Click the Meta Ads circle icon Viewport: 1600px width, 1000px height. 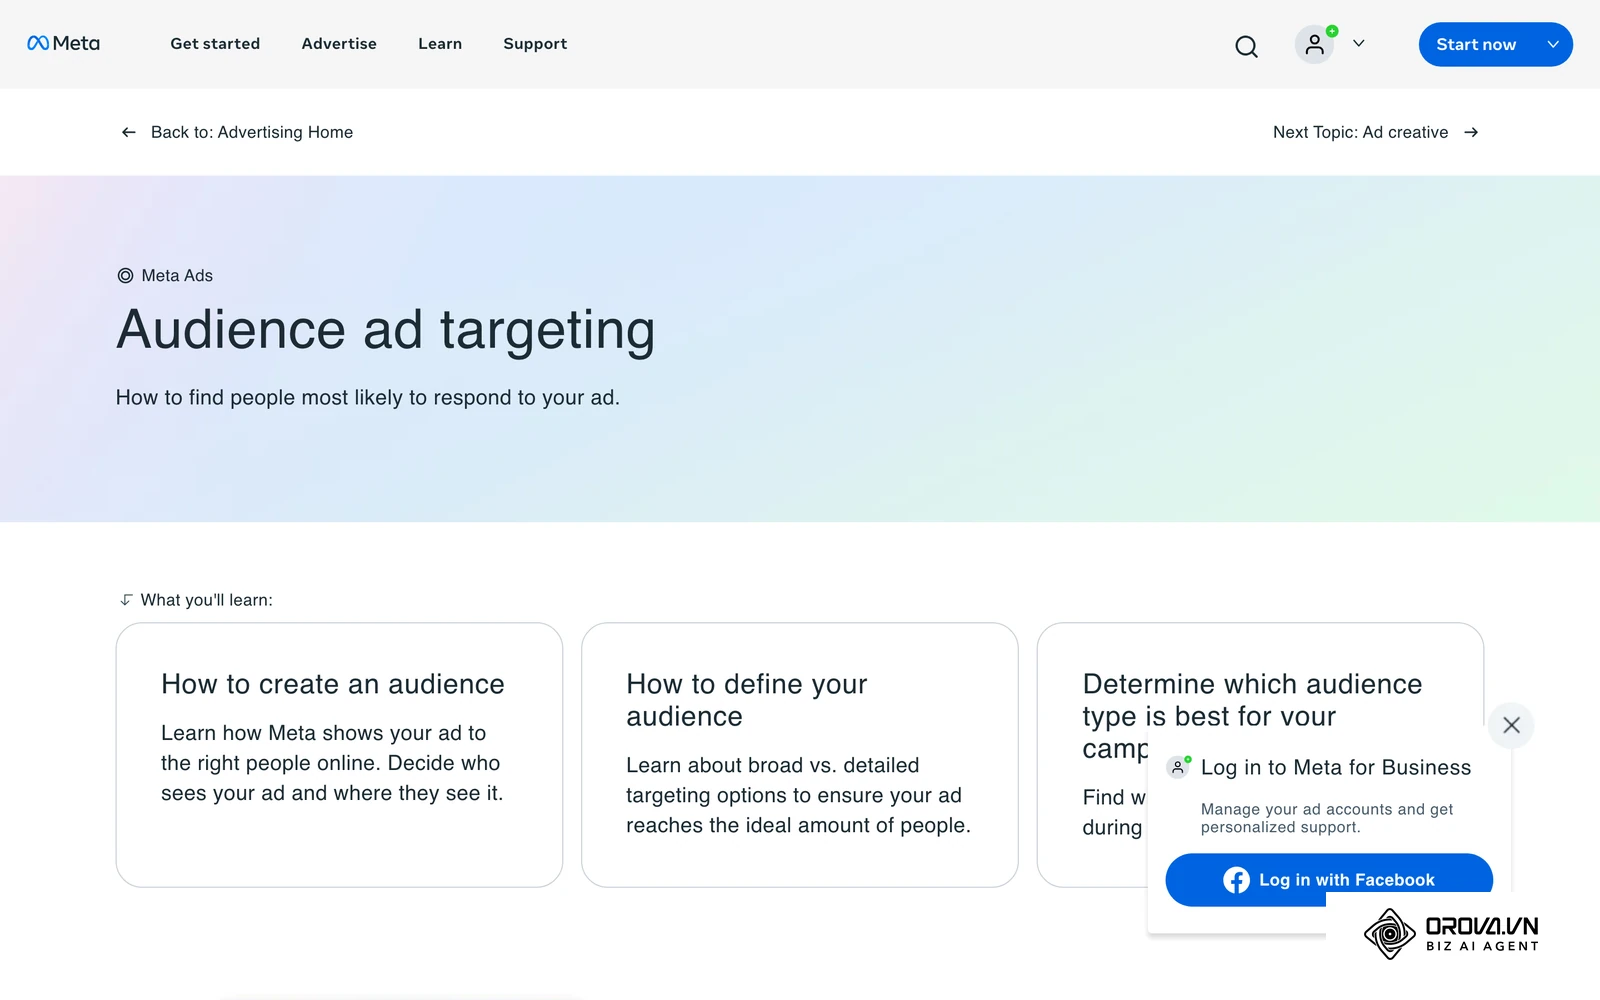(126, 276)
